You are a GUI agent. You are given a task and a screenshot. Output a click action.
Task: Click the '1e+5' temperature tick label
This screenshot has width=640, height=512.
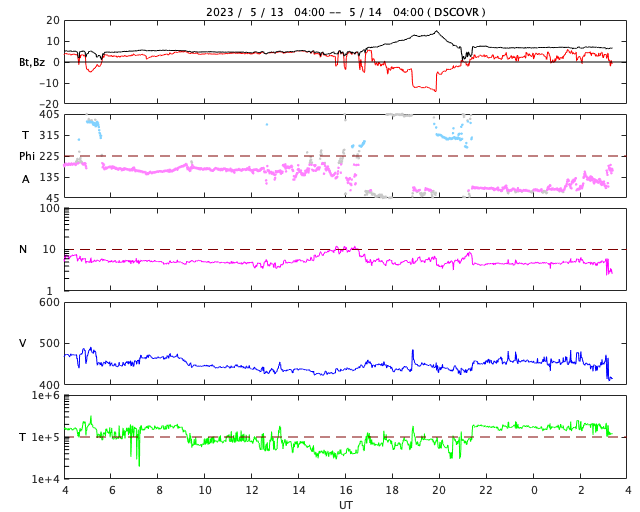pyautogui.click(x=46, y=437)
